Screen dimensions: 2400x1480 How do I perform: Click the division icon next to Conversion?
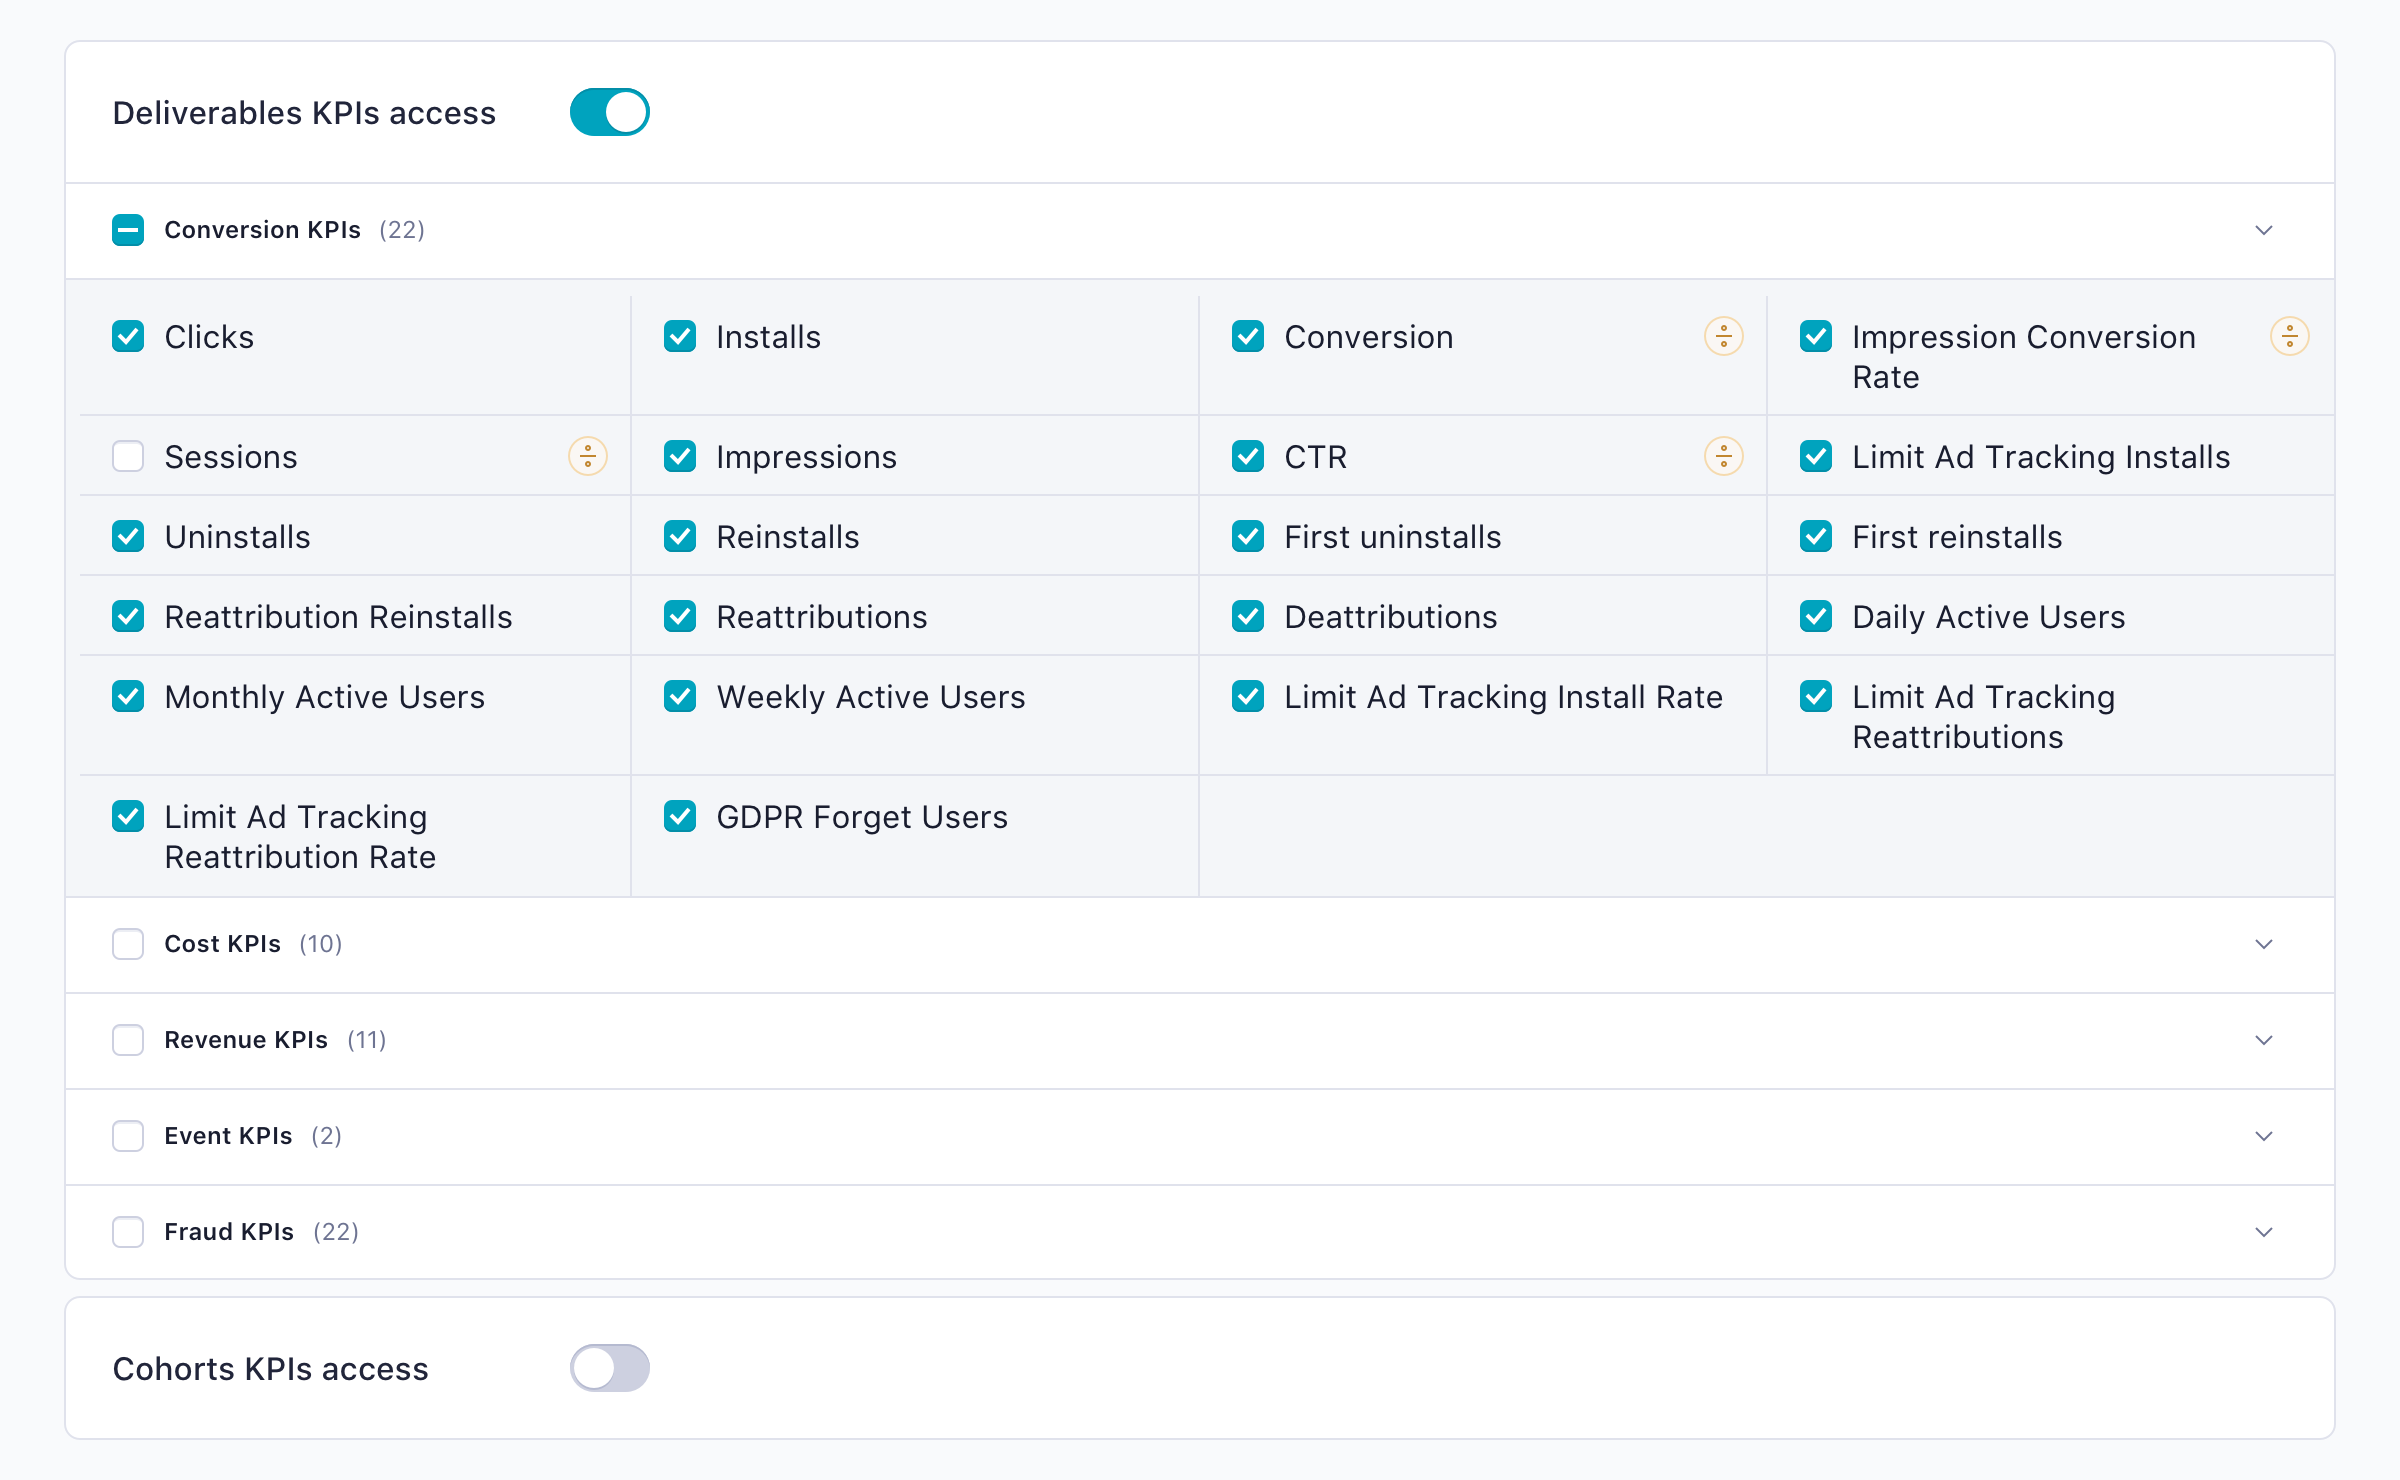[x=1723, y=337]
